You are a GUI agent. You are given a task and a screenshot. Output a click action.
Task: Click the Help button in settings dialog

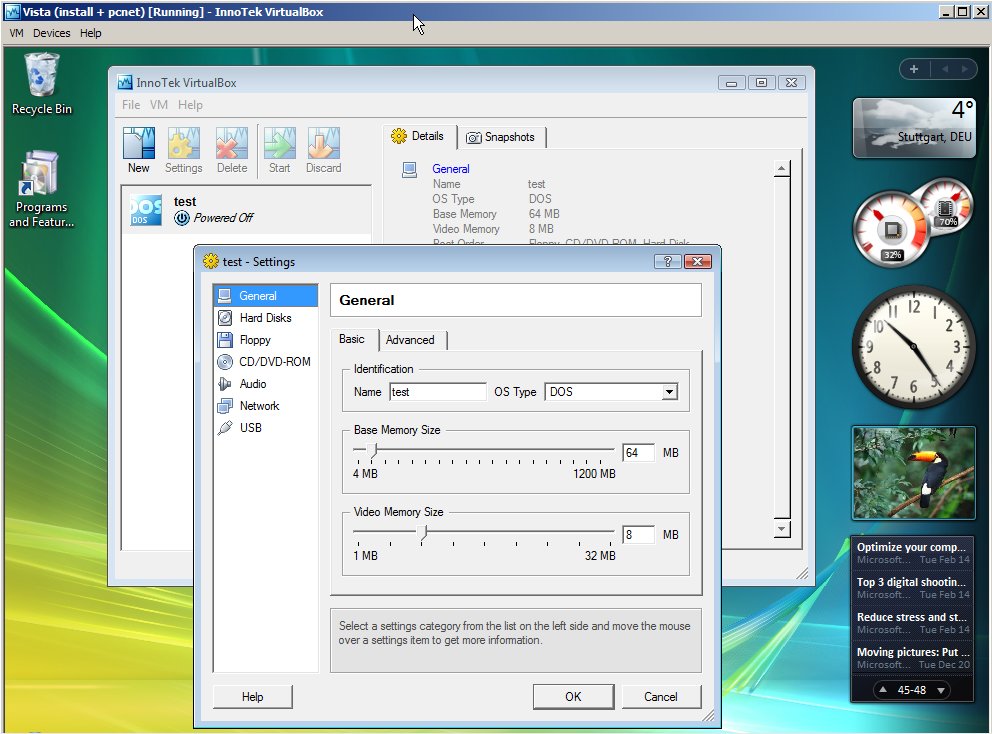252,697
